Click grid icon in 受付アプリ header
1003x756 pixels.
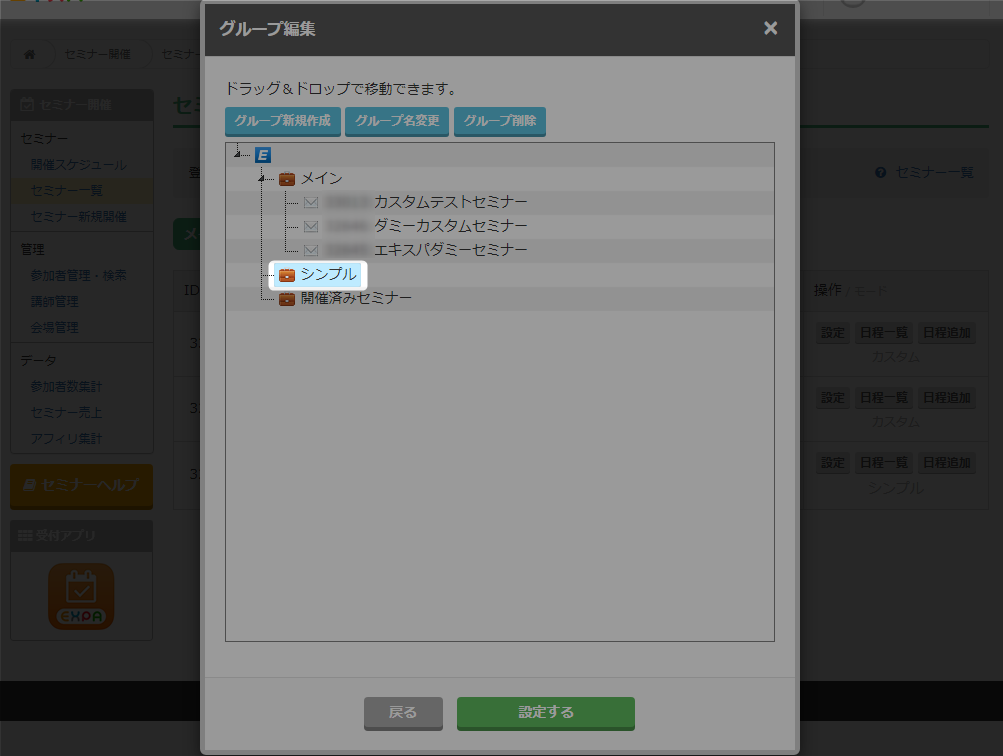point(25,535)
